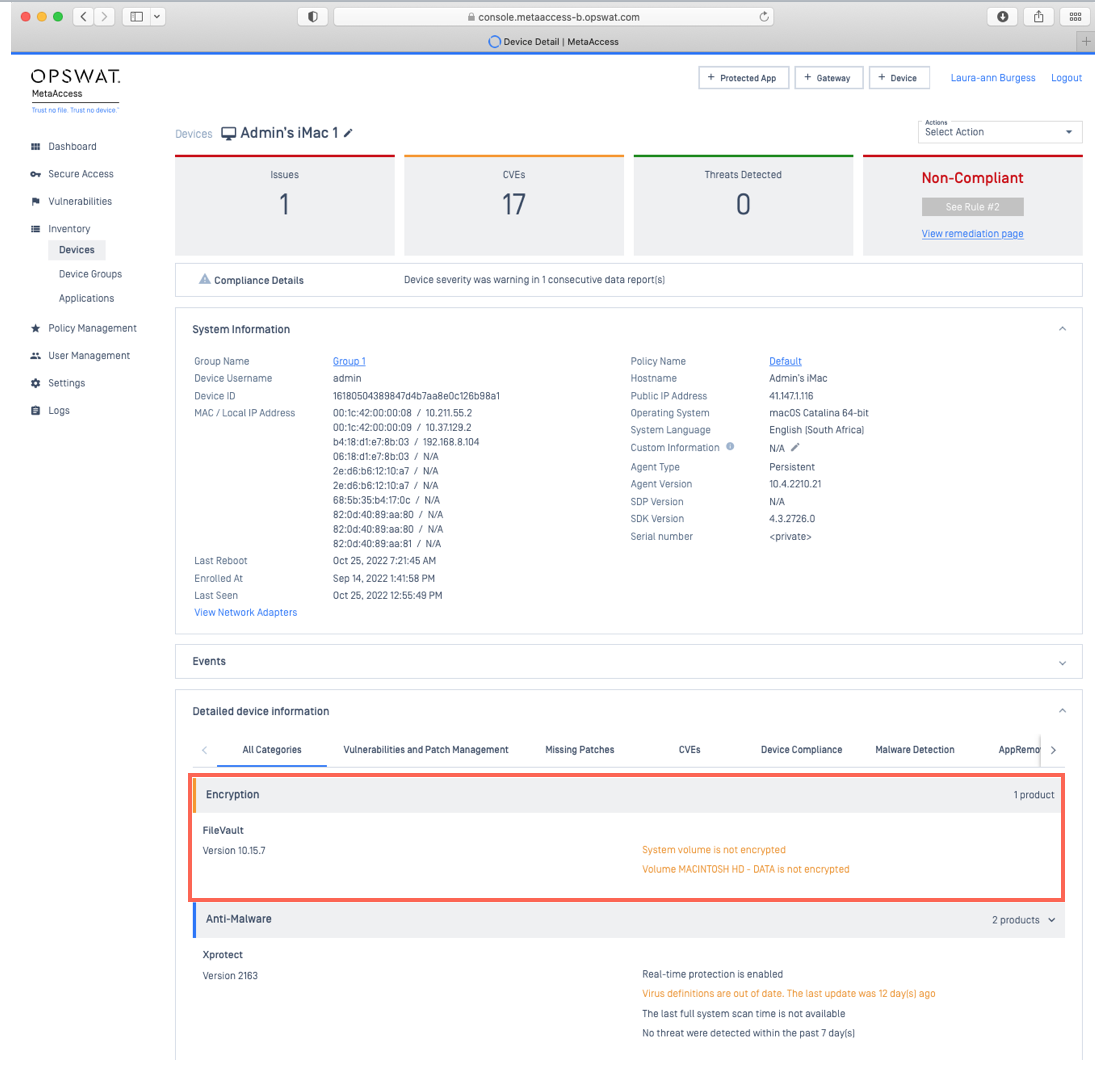This screenshot has width=1095, height=1079.
Task: Go back with the Safari back arrow
Action: [83, 17]
